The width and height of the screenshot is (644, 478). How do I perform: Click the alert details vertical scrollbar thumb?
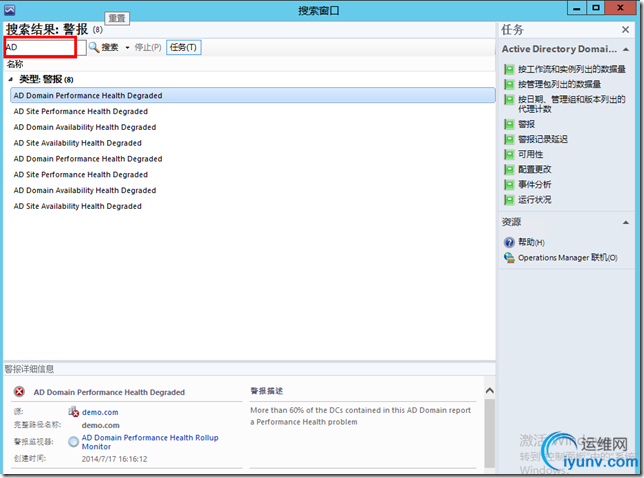tap(490, 432)
